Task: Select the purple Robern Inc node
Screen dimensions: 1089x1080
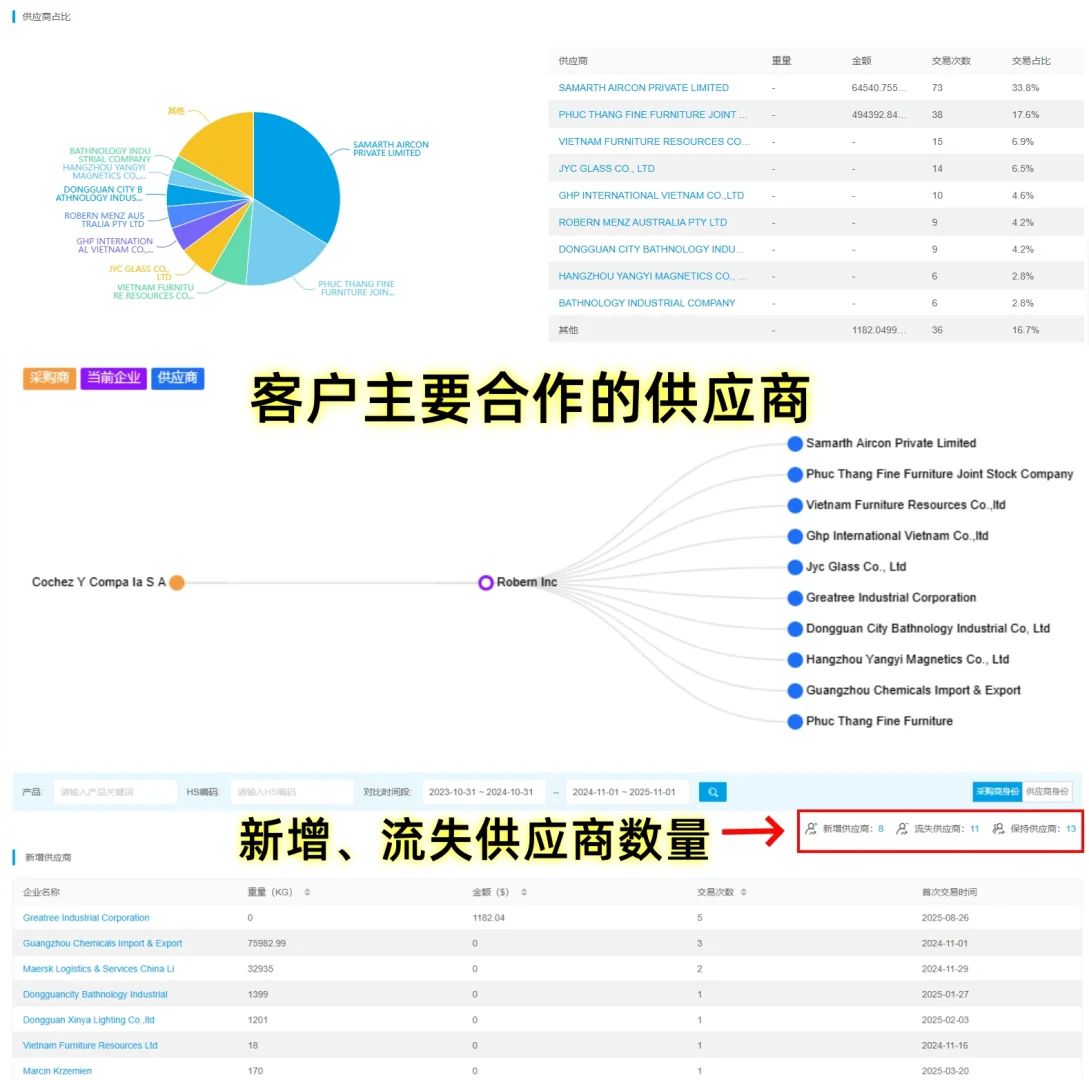Action: [486, 582]
